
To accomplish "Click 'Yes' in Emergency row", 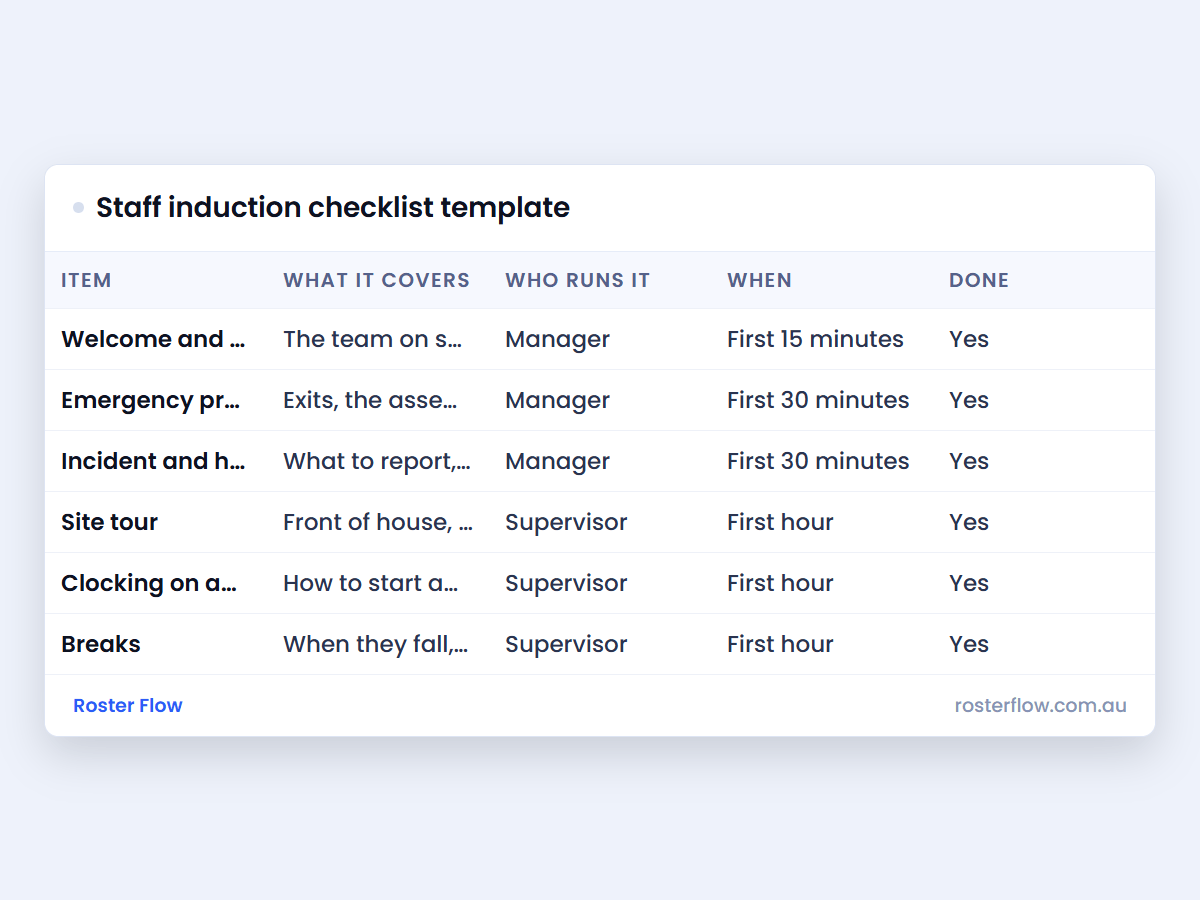I will (x=969, y=400).
